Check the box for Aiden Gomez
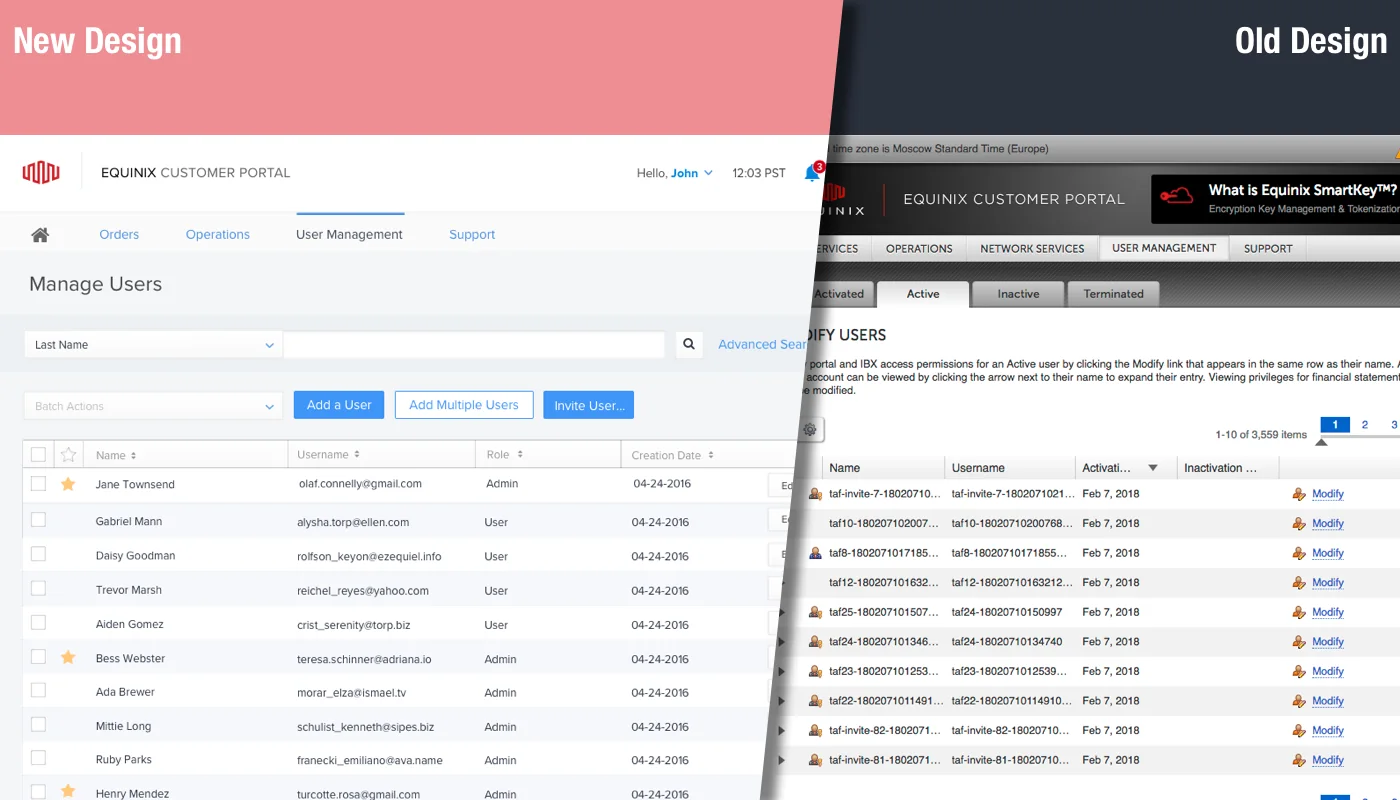The height and width of the screenshot is (800, 1400). click(x=38, y=622)
